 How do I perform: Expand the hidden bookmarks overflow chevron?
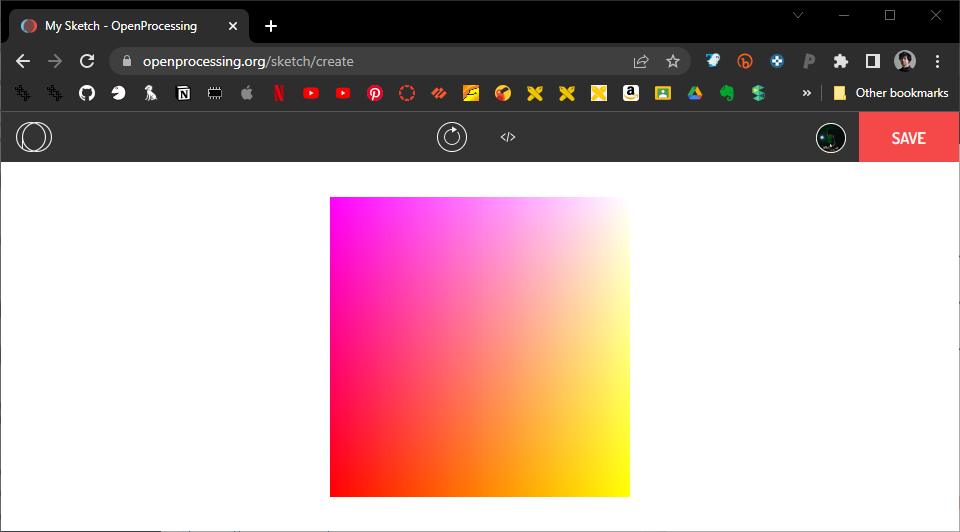pyautogui.click(x=806, y=93)
